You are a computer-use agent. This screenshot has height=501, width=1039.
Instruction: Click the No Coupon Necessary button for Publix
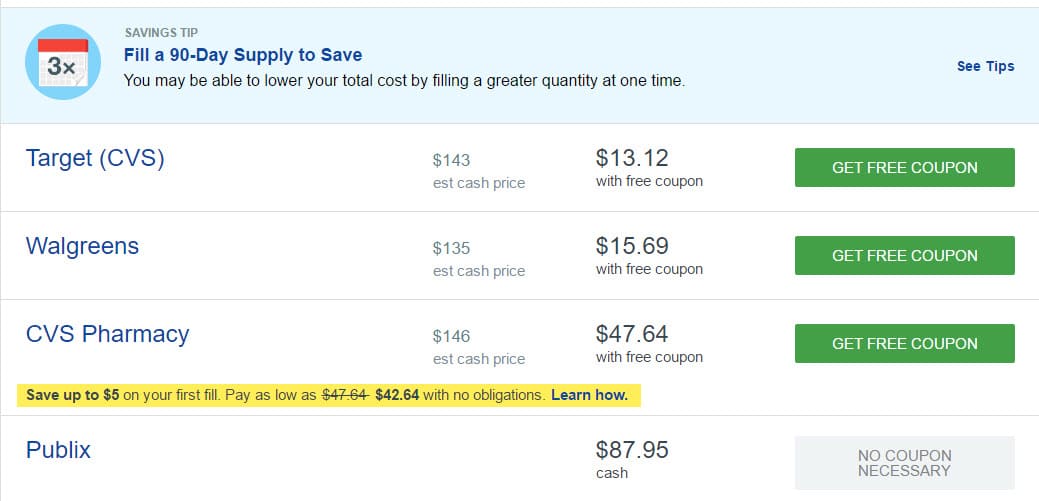(904, 463)
